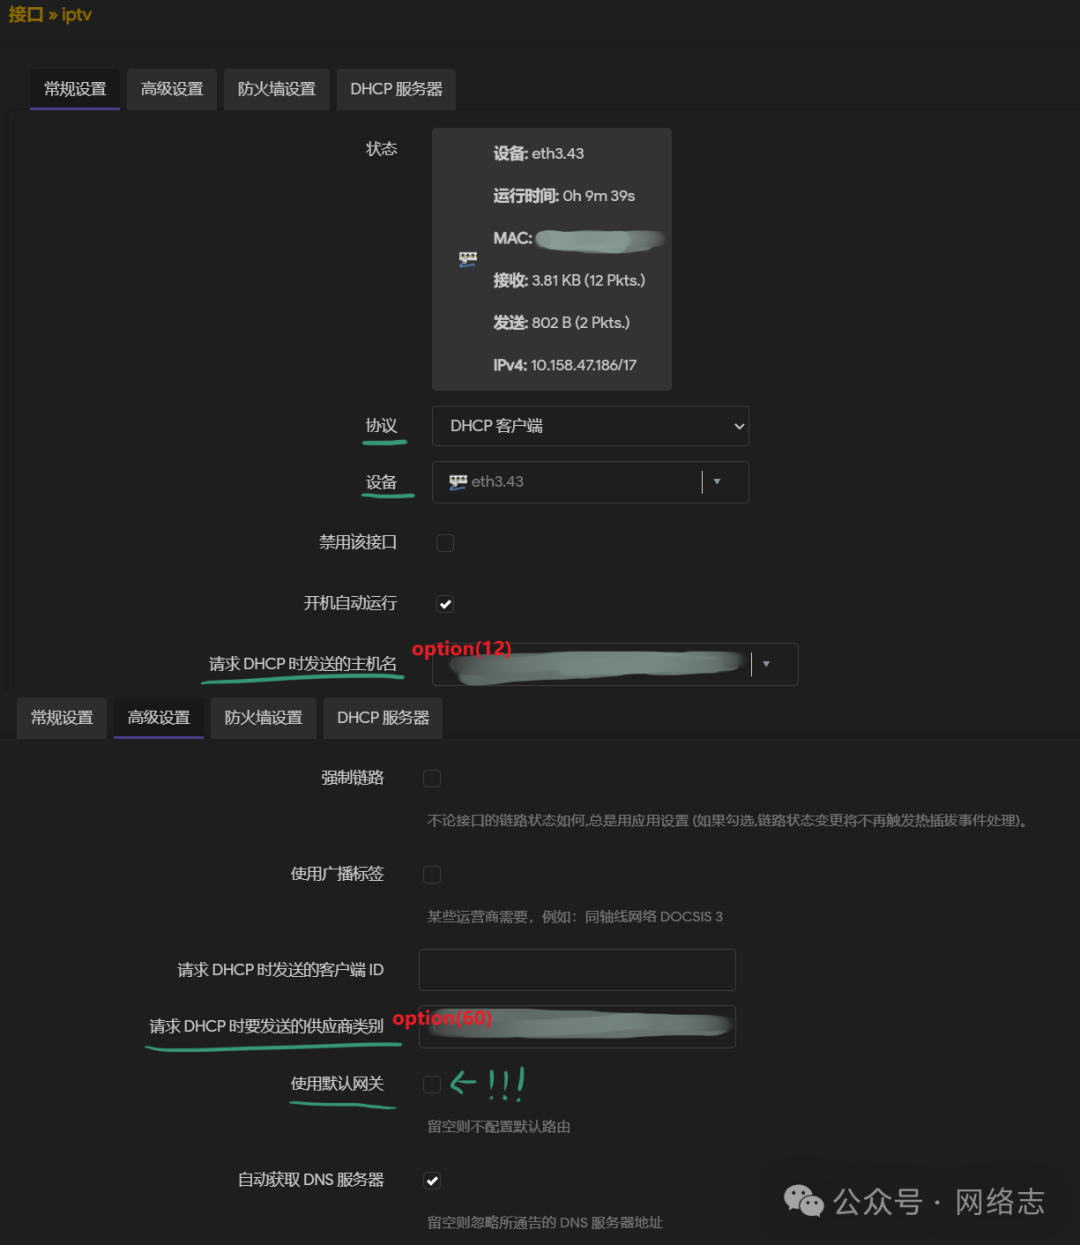The image size is (1080, 1245).
Task: Disable 自动获取 DNS 服务器
Action: pyautogui.click(x=431, y=1180)
